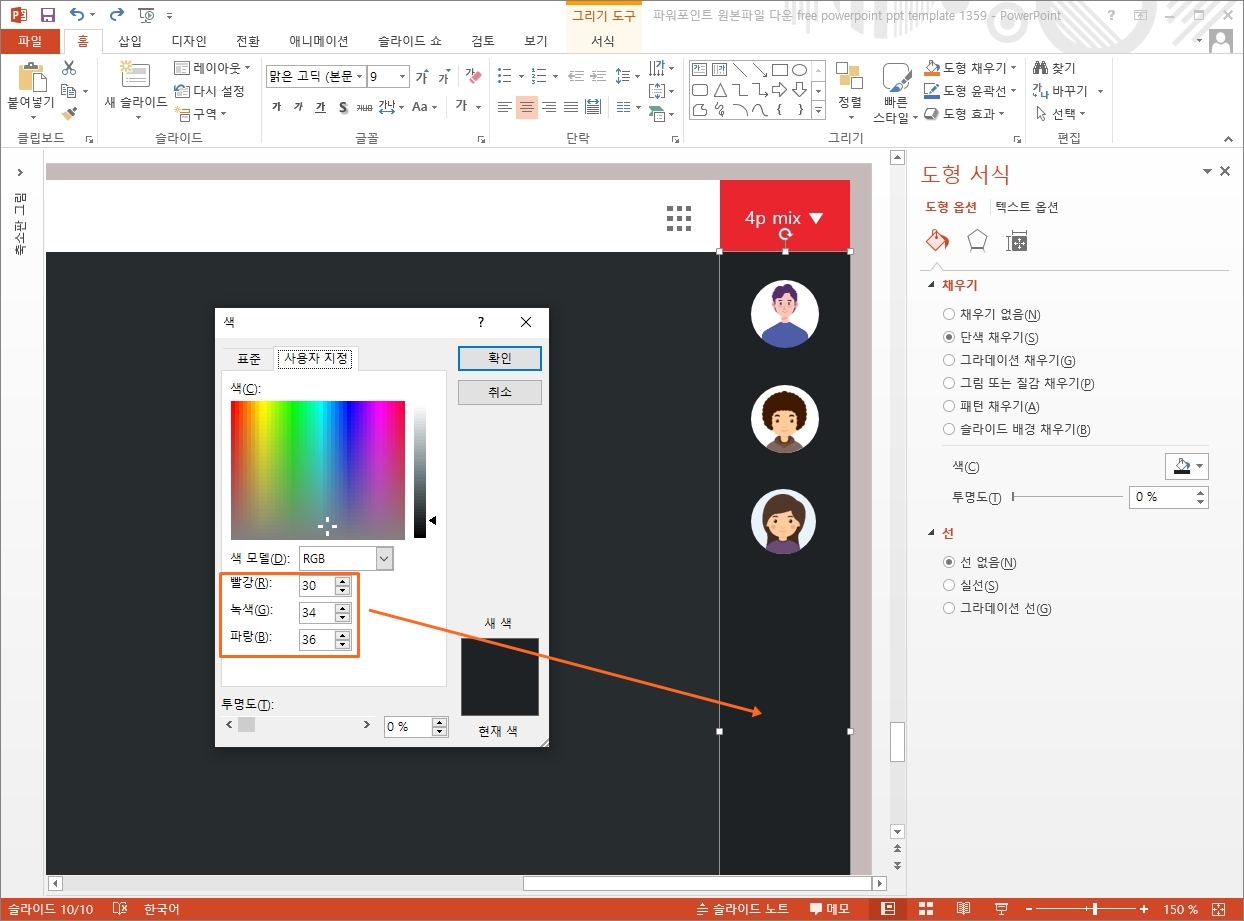Click the 확인 (OK) button in color dialog

click(x=500, y=358)
